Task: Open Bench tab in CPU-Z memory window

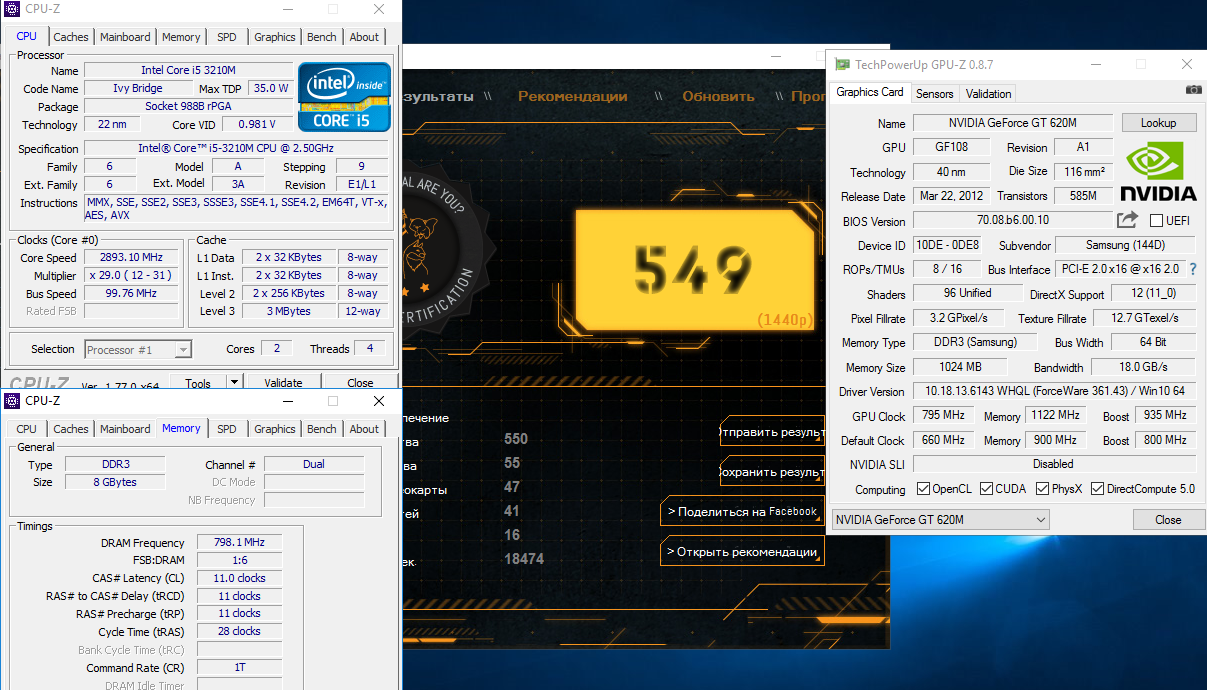Action: click(322, 429)
